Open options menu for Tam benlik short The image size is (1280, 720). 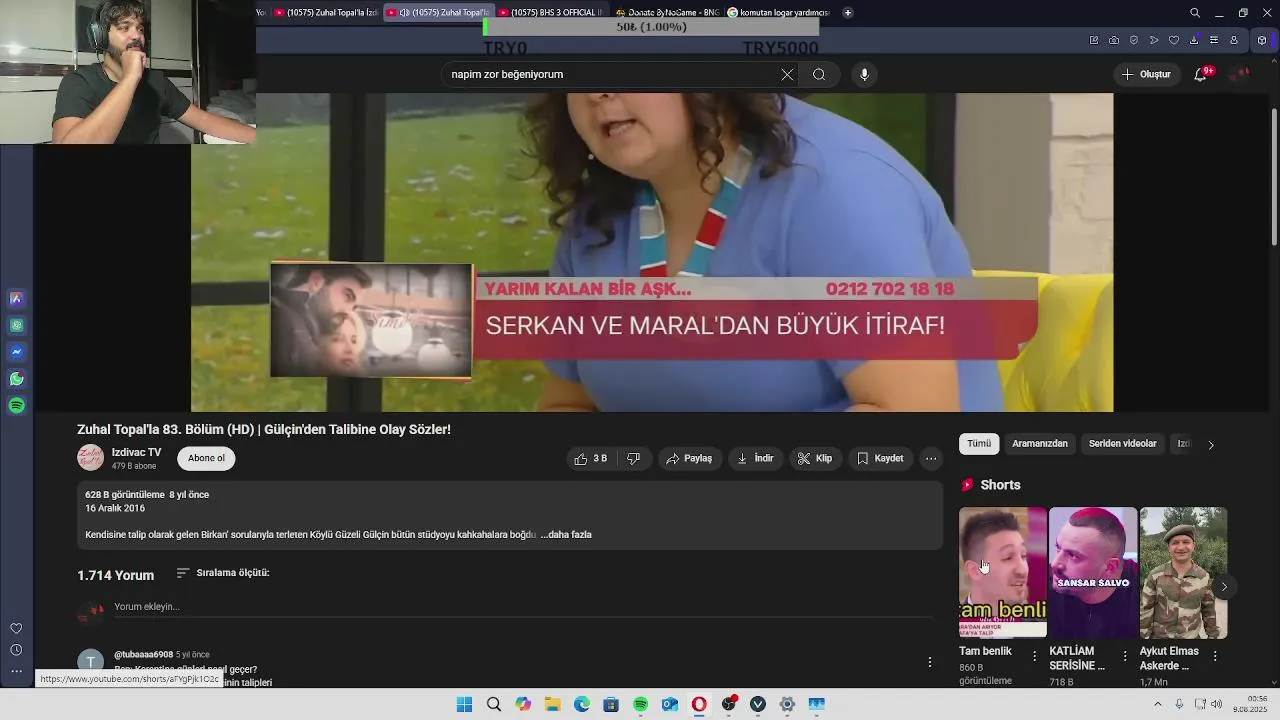[1035, 656]
